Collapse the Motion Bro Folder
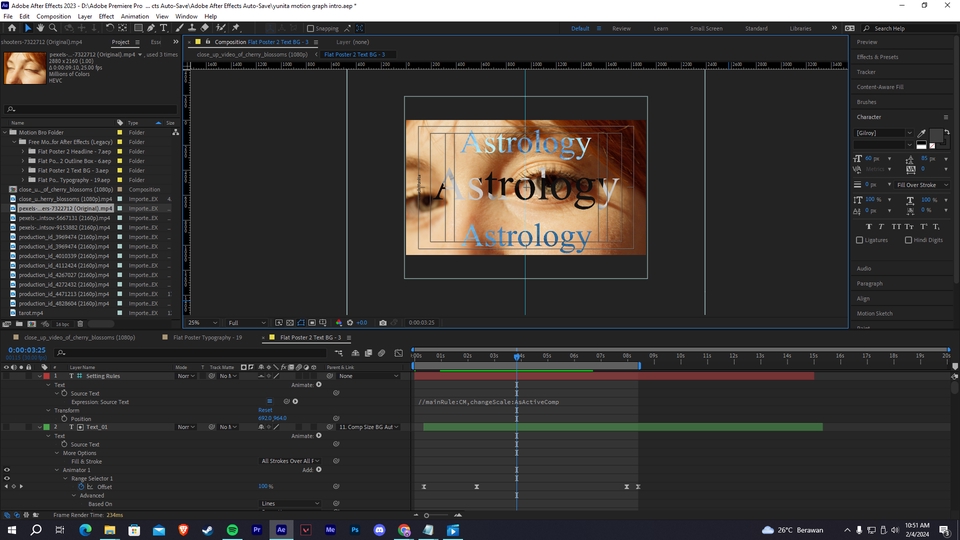The width and height of the screenshot is (960, 540). coord(5,132)
